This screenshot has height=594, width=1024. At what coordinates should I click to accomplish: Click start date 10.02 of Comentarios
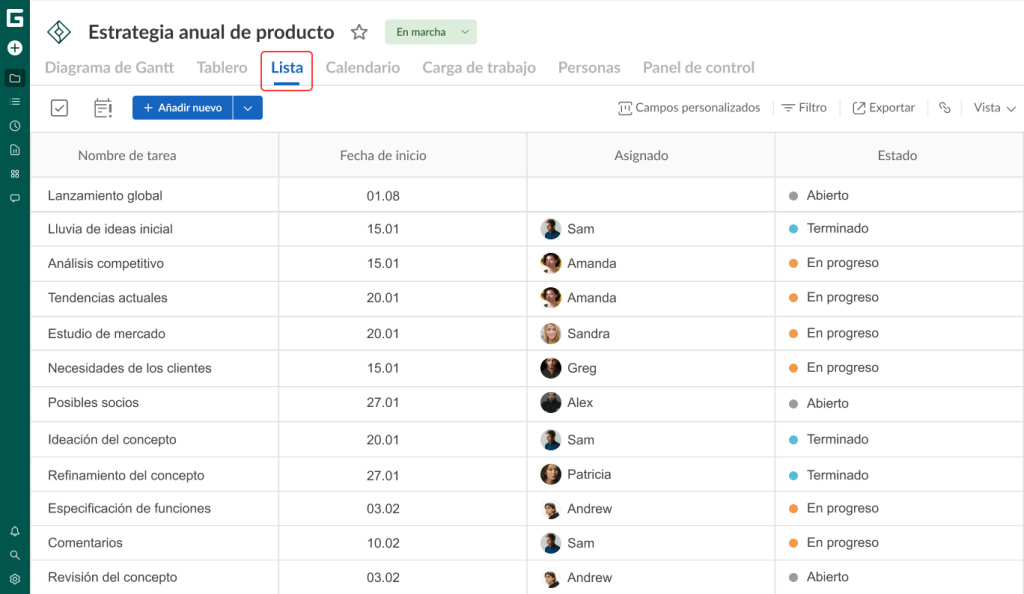383,543
